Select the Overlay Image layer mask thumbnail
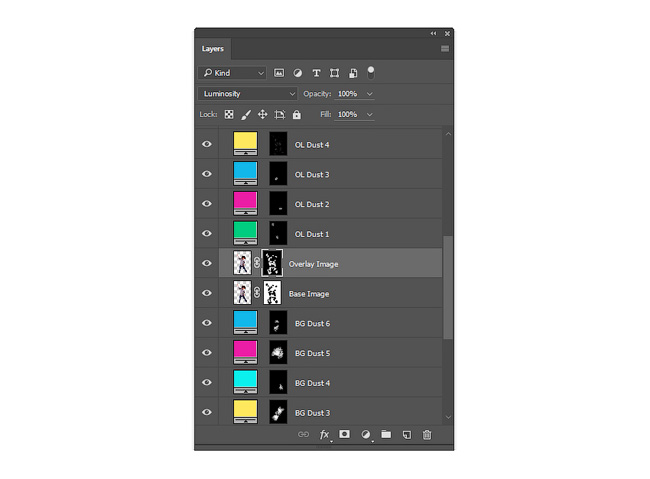 pos(272,263)
